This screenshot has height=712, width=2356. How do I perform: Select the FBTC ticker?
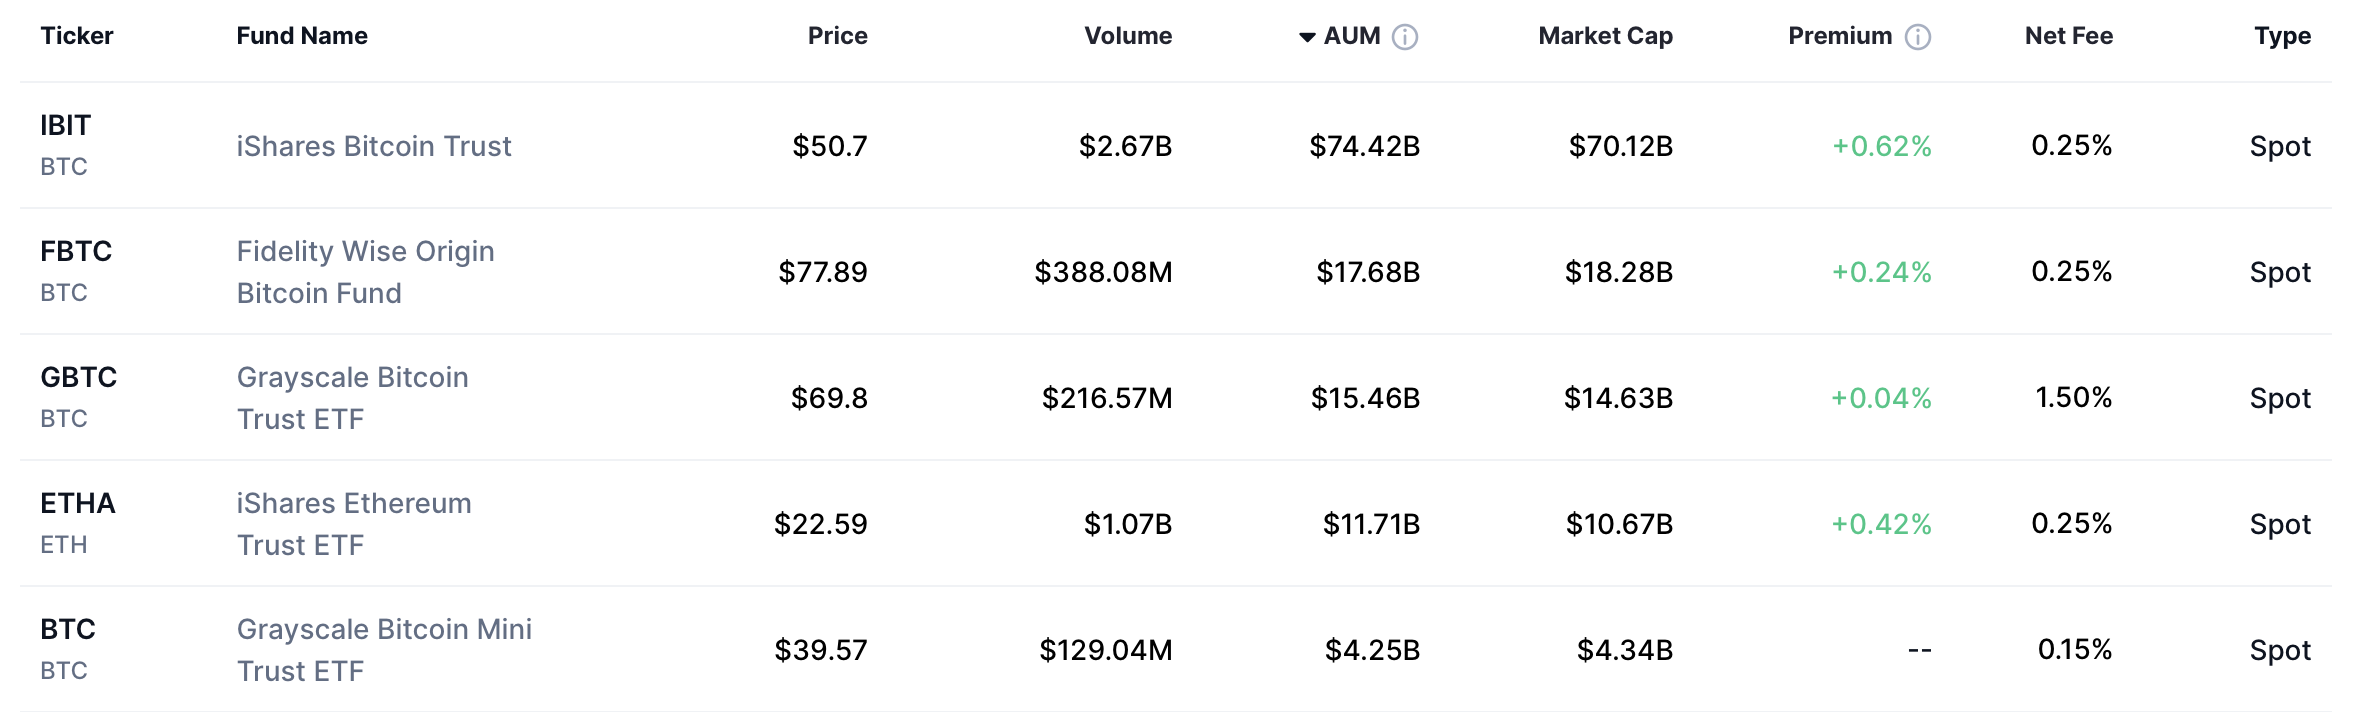76,252
